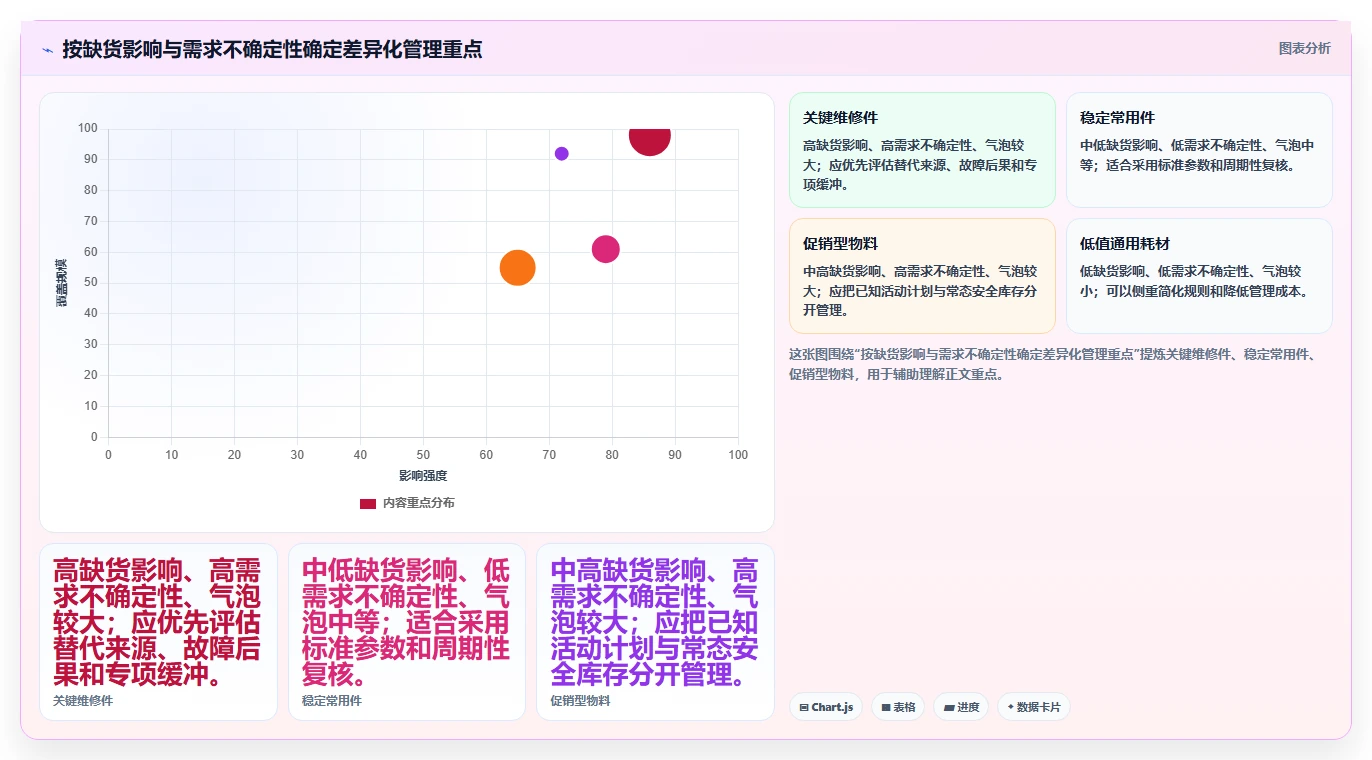1372x760 pixels.
Task: Click the icon inside the 表格 chip
Action: coord(886,707)
